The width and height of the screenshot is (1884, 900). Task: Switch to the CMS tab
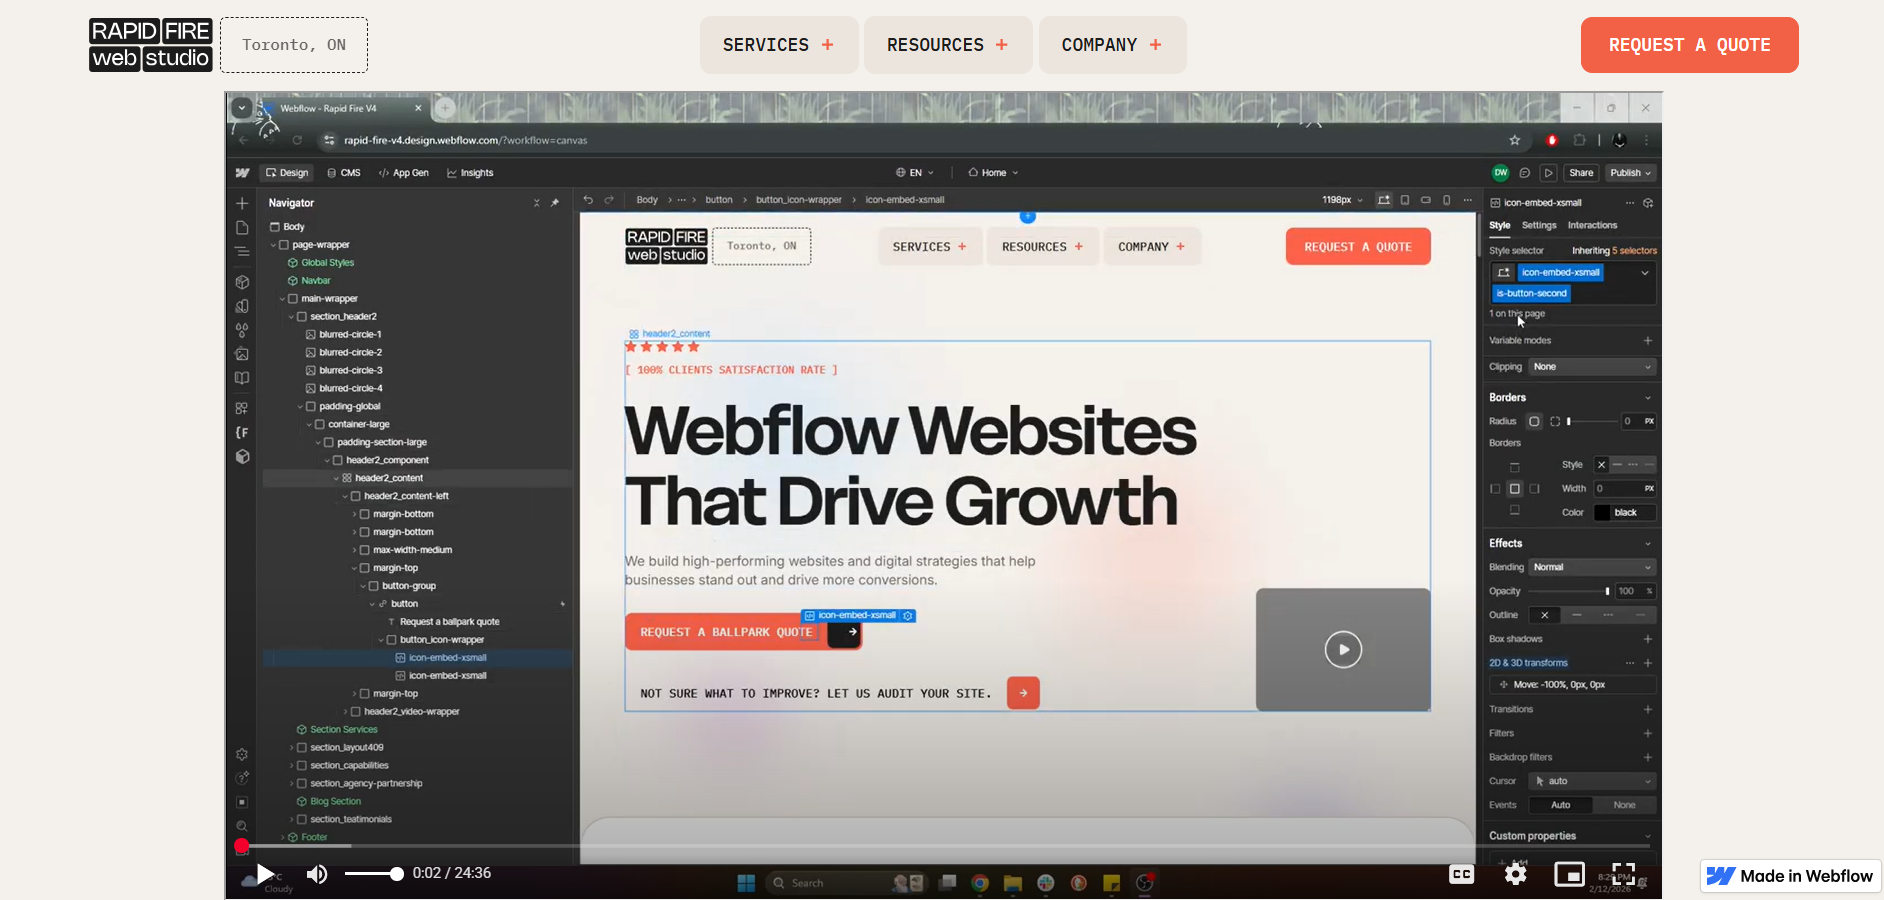[x=345, y=173]
